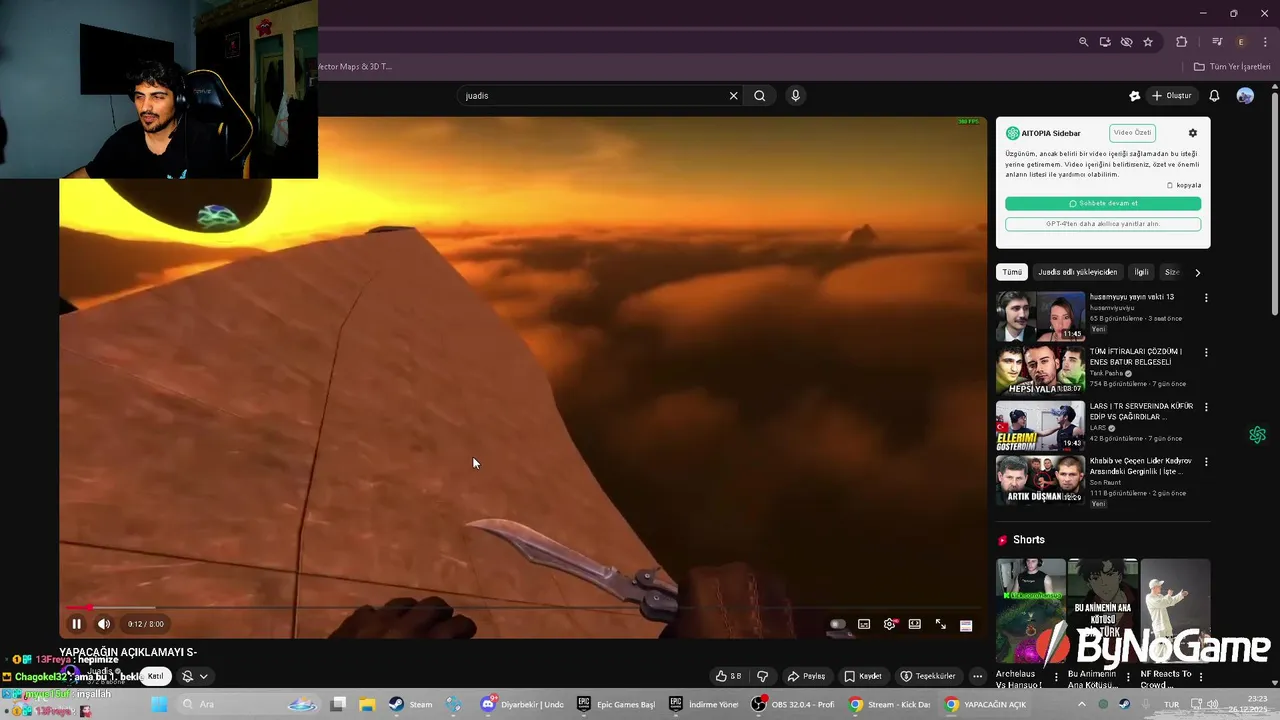Open the 'Khabib ve Çeçen Lider Kadyrov' video

pyautogui.click(x=1140, y=466)
